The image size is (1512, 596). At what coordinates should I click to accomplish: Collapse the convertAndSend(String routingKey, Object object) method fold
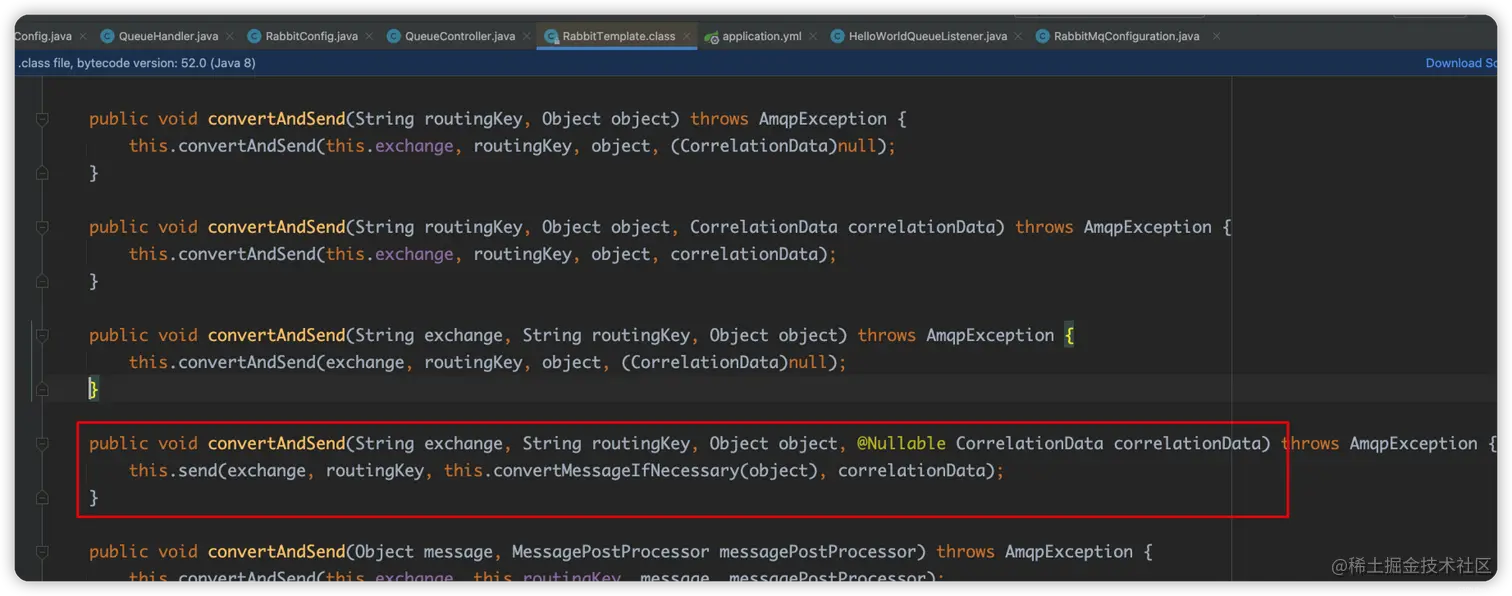[x=42, y=119]
